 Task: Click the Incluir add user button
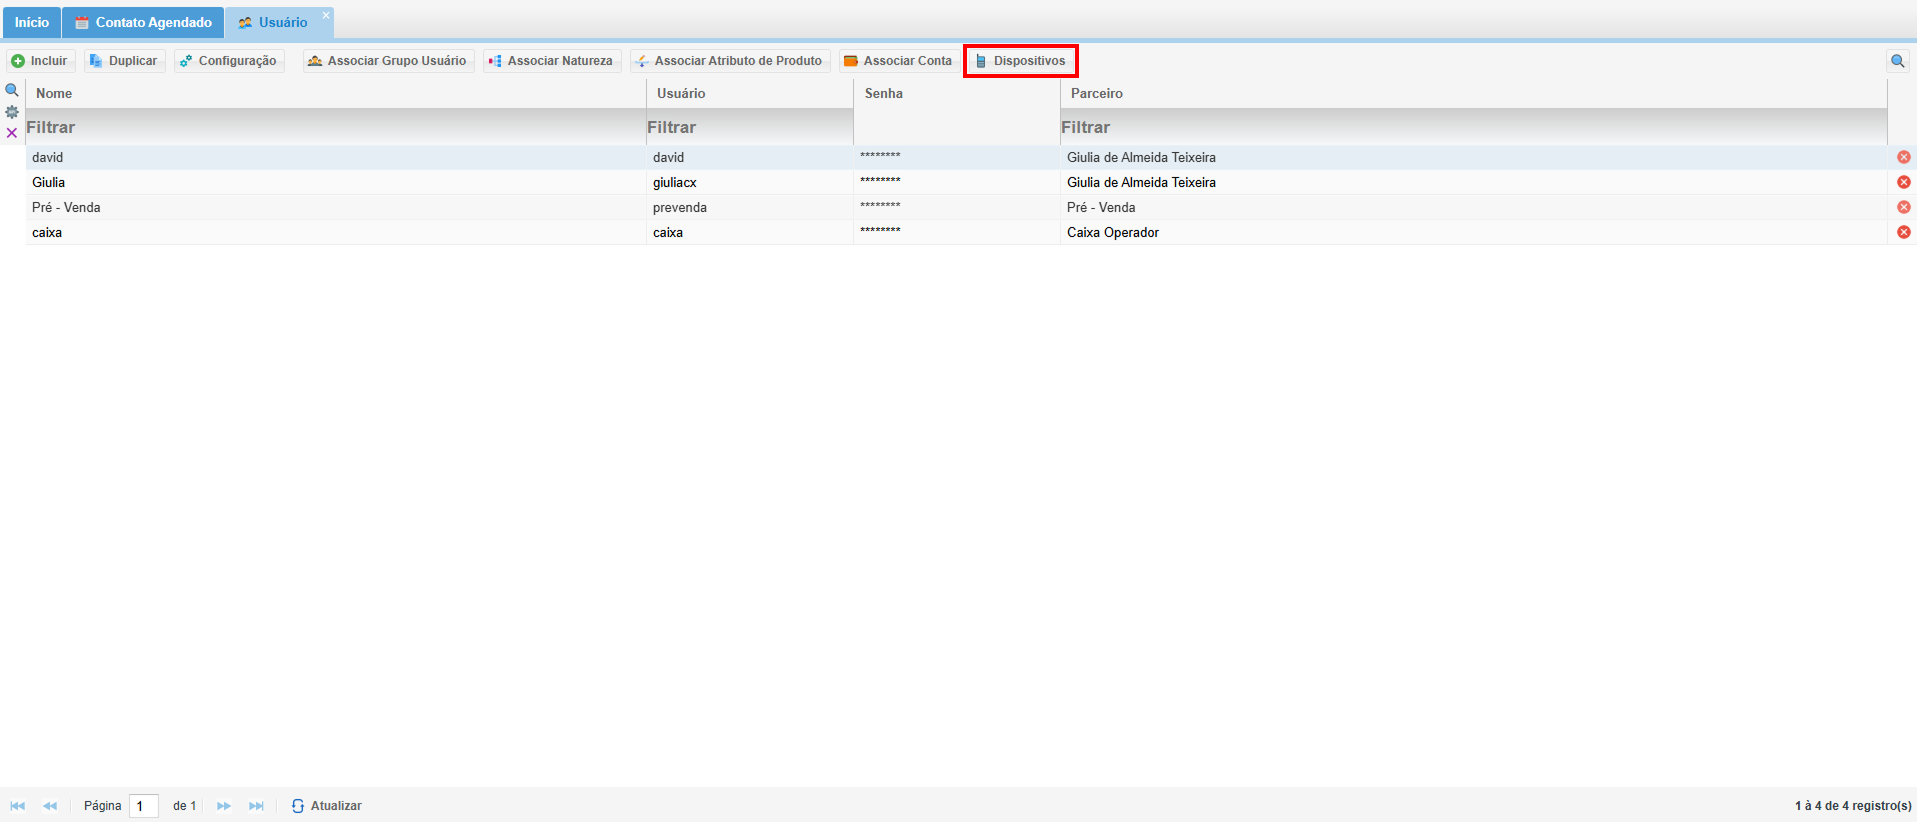click(x=40, y=61)
